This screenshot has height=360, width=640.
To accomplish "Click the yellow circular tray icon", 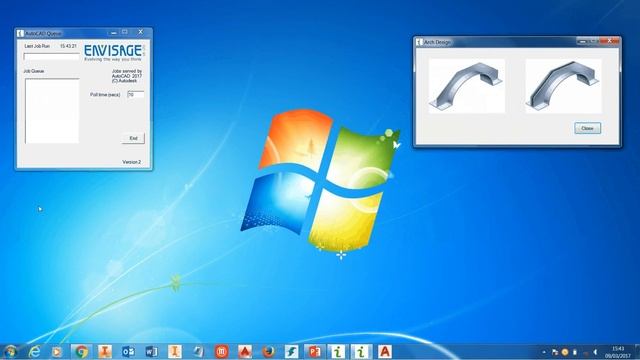I will click(x=565, y=352).
